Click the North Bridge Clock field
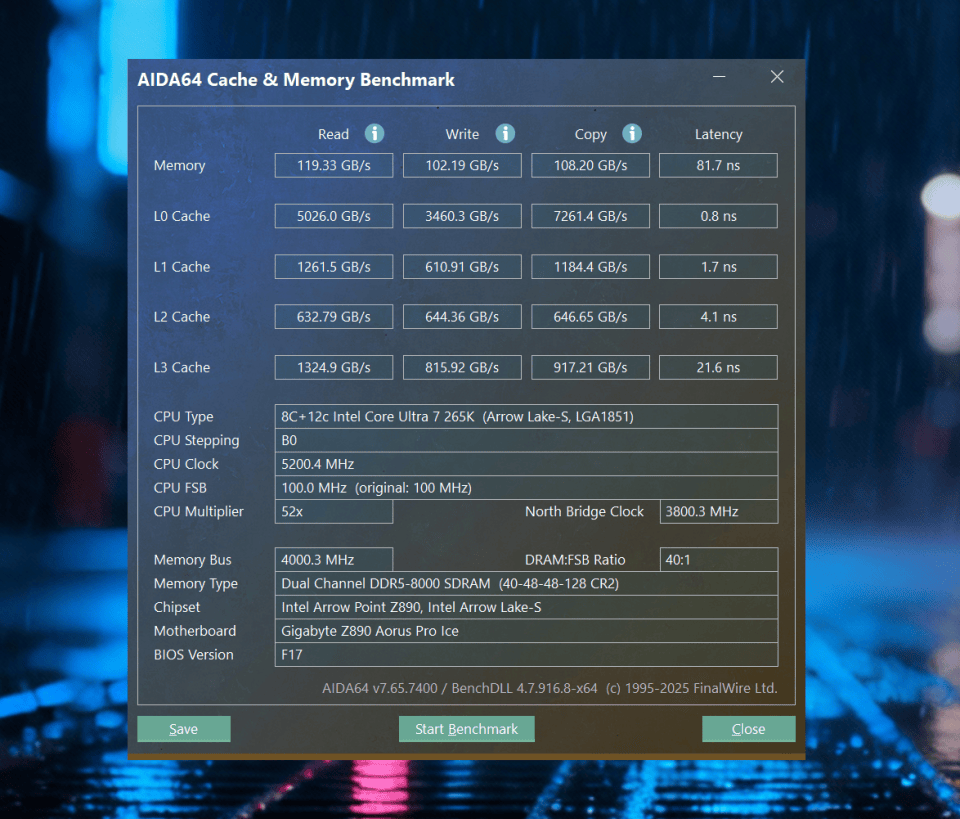960x819 pixels. [718, 511]
